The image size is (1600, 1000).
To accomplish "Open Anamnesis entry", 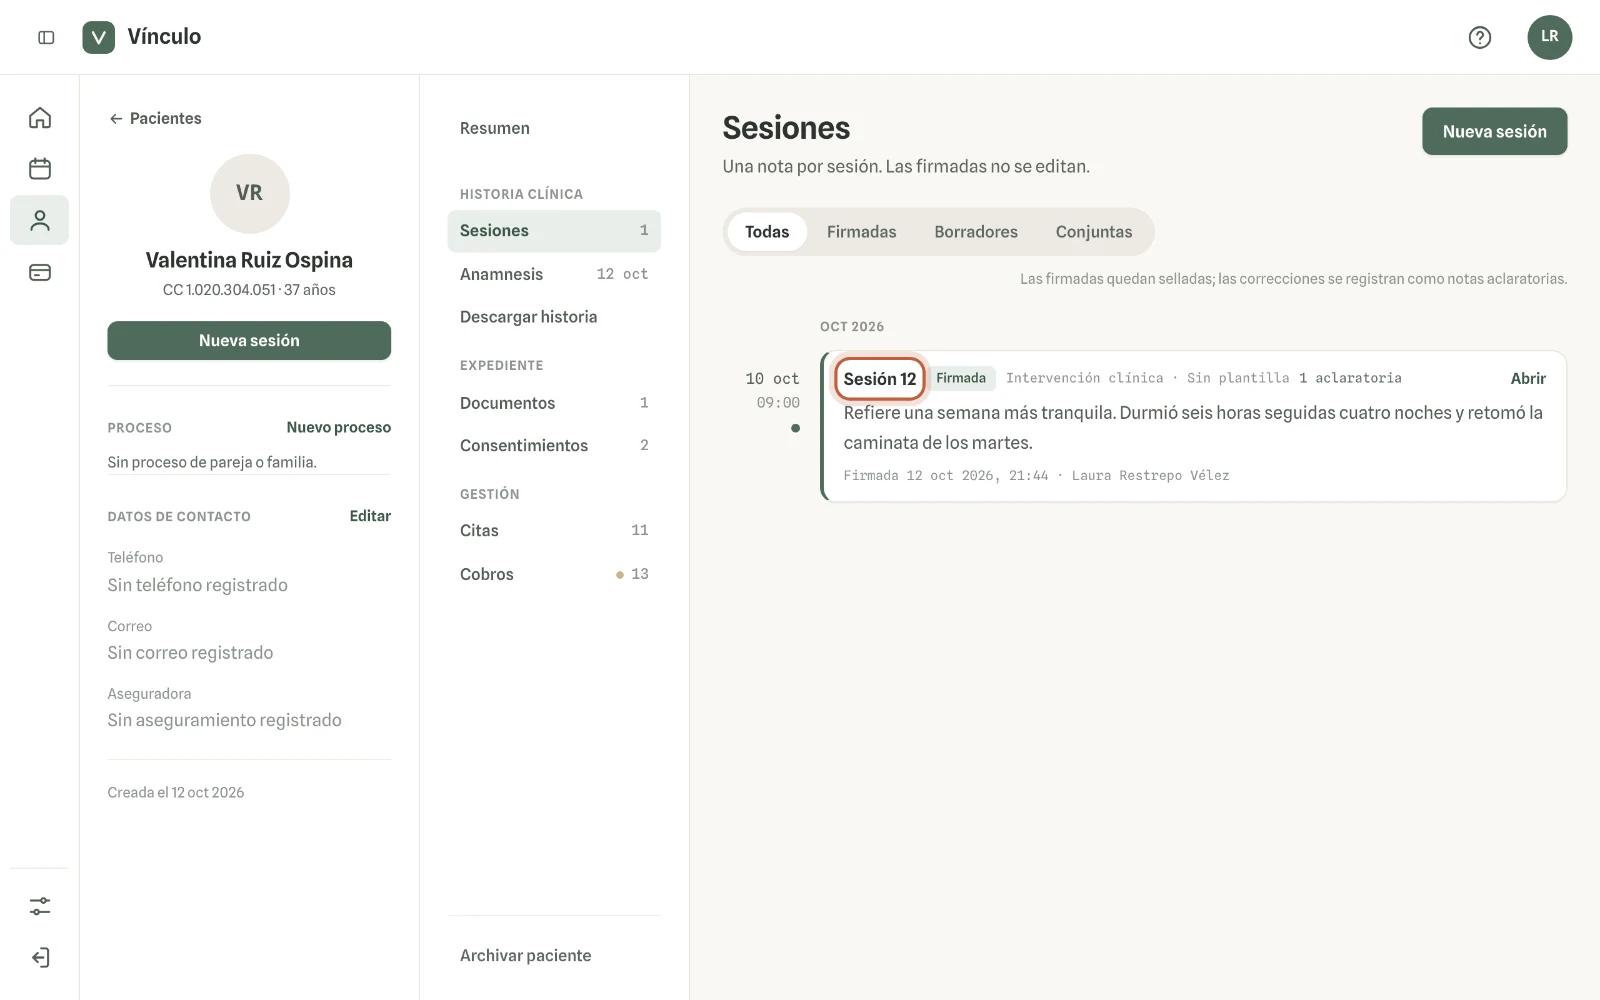I will [554, 274].
